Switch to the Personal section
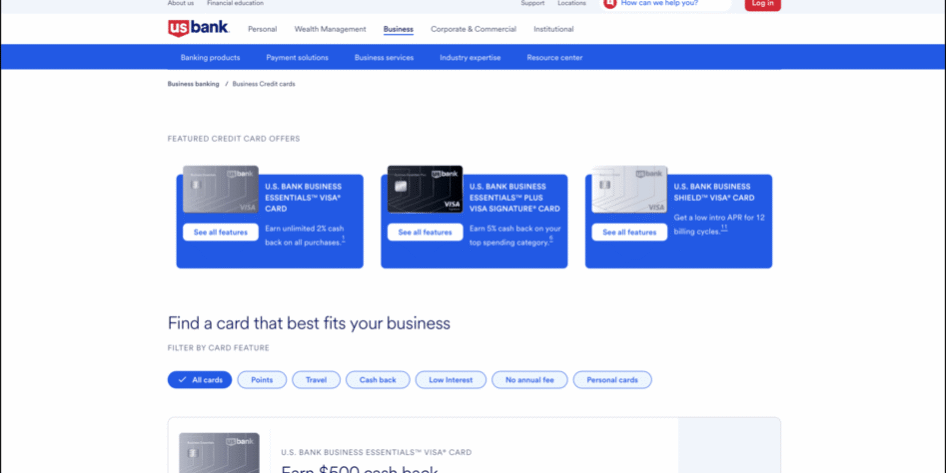This screenshot has height=473, width=946. (262, 29)
